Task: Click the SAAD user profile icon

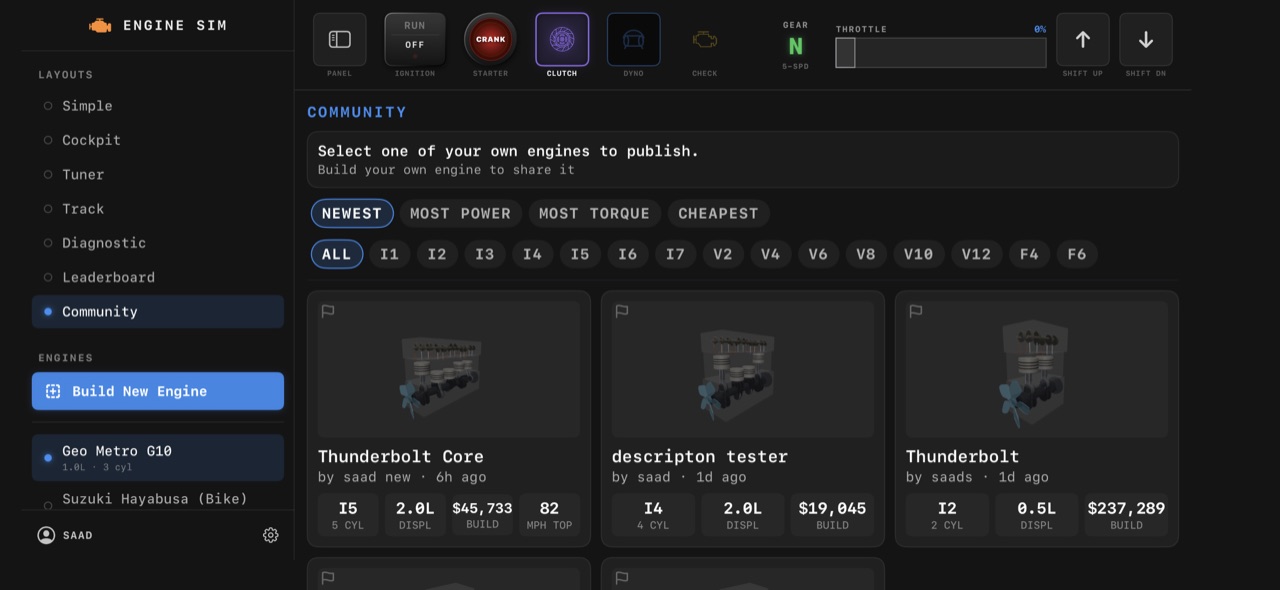Action: pos(46,535)
